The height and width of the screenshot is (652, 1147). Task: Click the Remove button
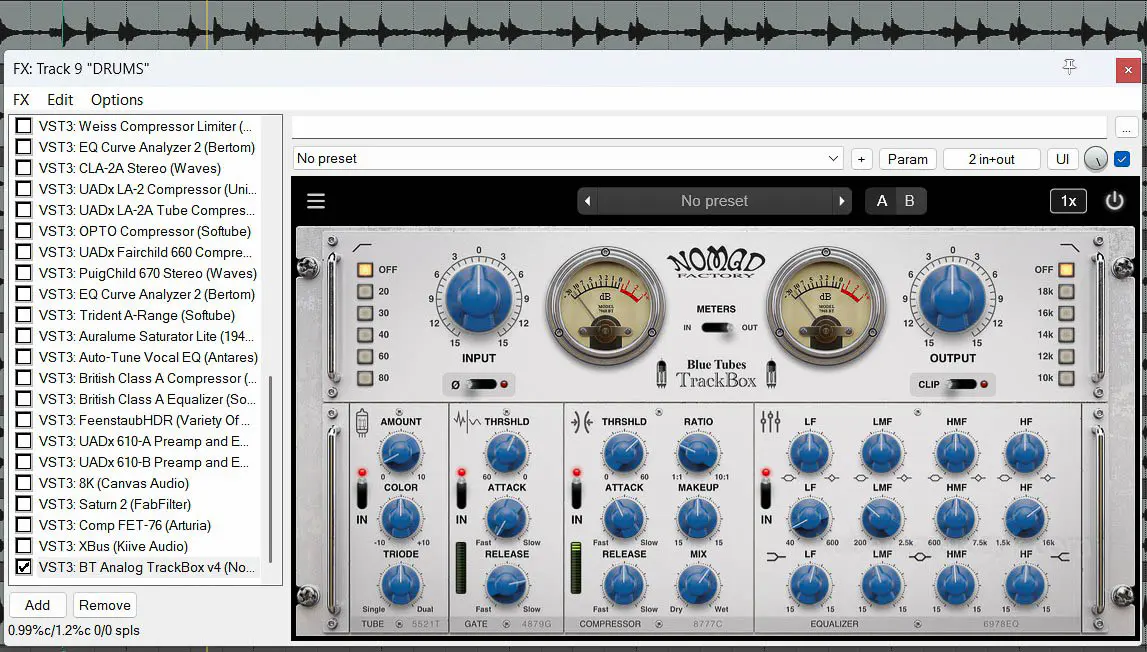pyautogui.click(x=105, y=605)
